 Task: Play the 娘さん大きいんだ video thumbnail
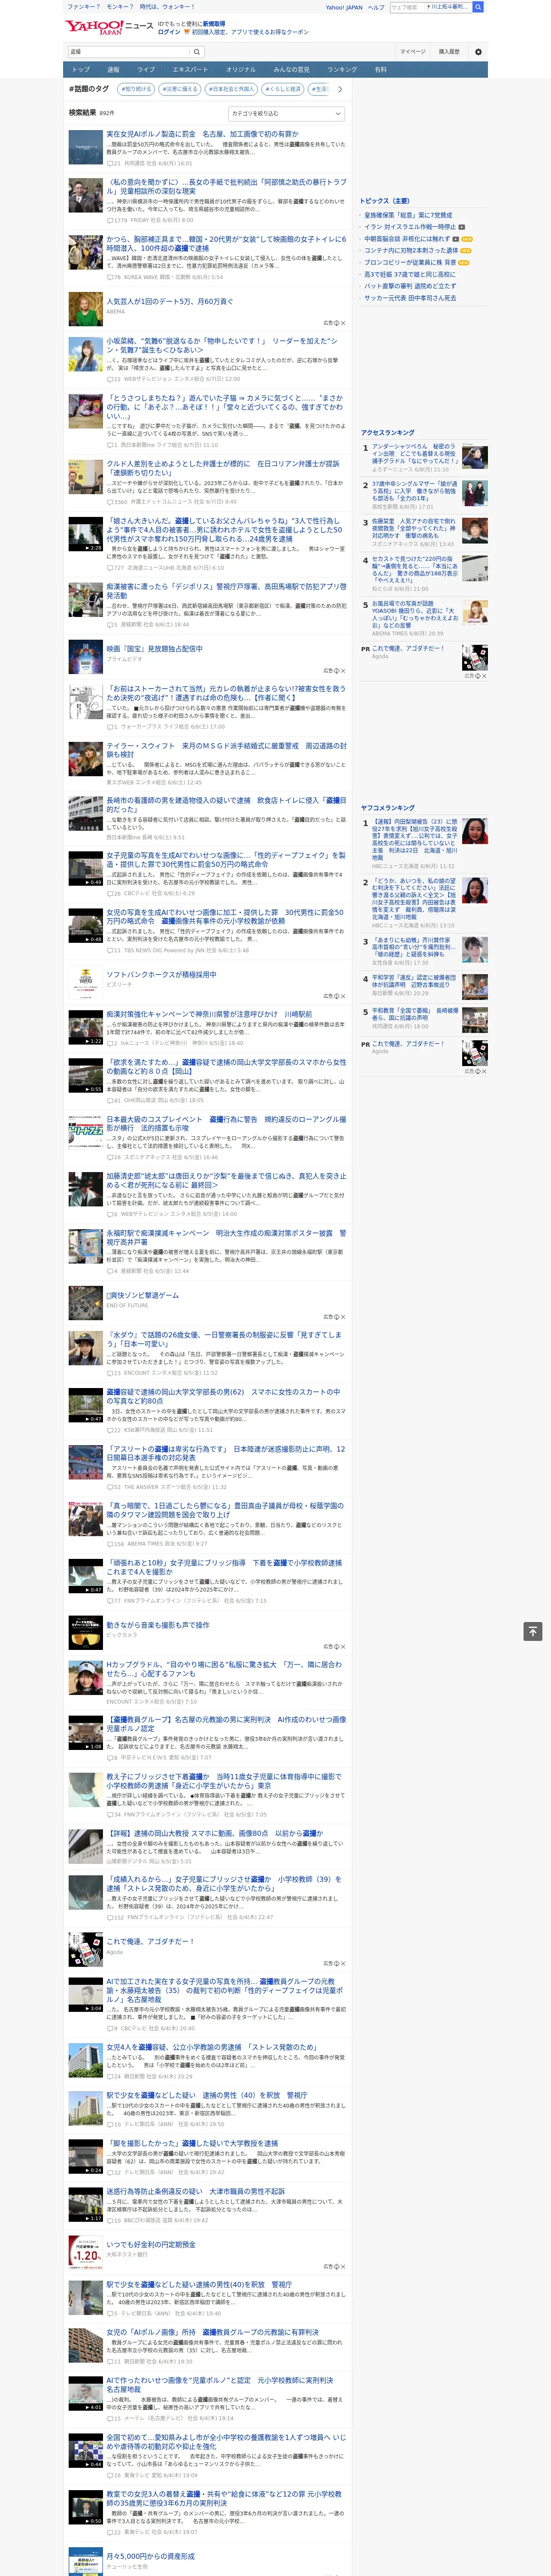point(86,534)
